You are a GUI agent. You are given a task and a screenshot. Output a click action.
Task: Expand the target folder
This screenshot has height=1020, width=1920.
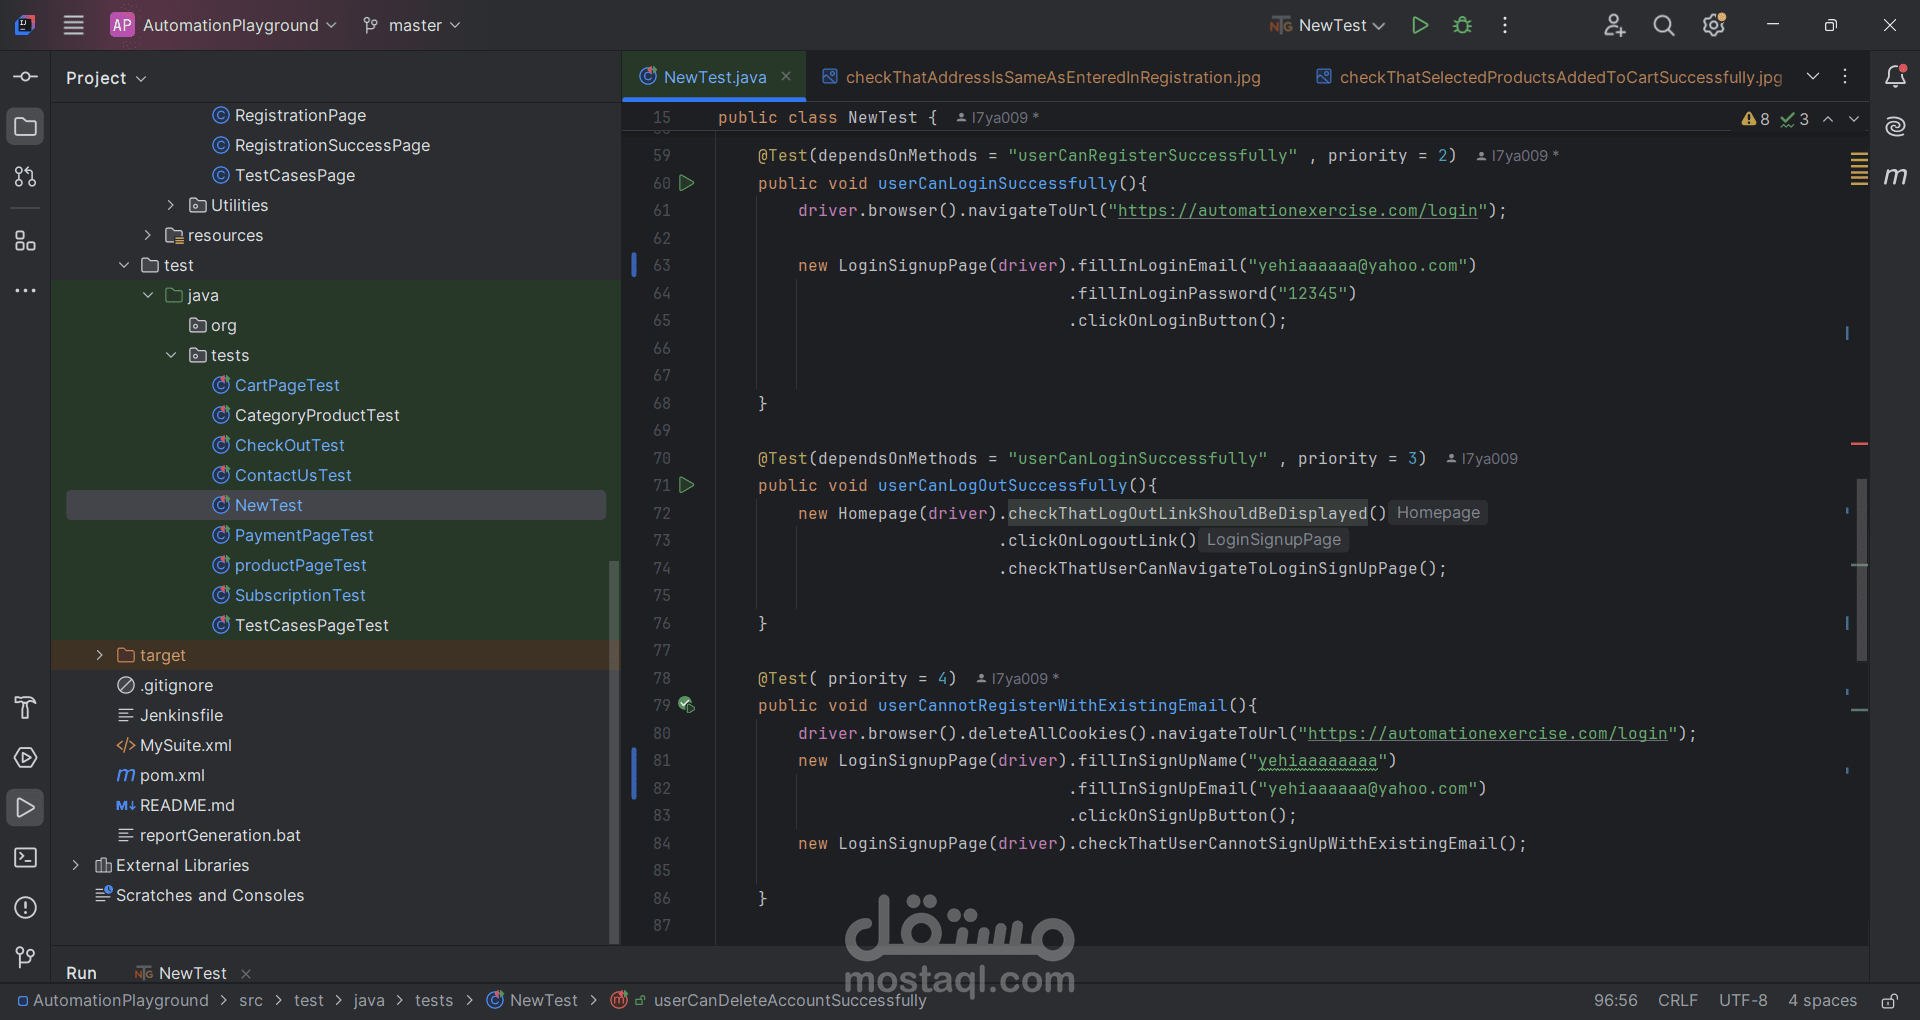(x=100, y=655)
